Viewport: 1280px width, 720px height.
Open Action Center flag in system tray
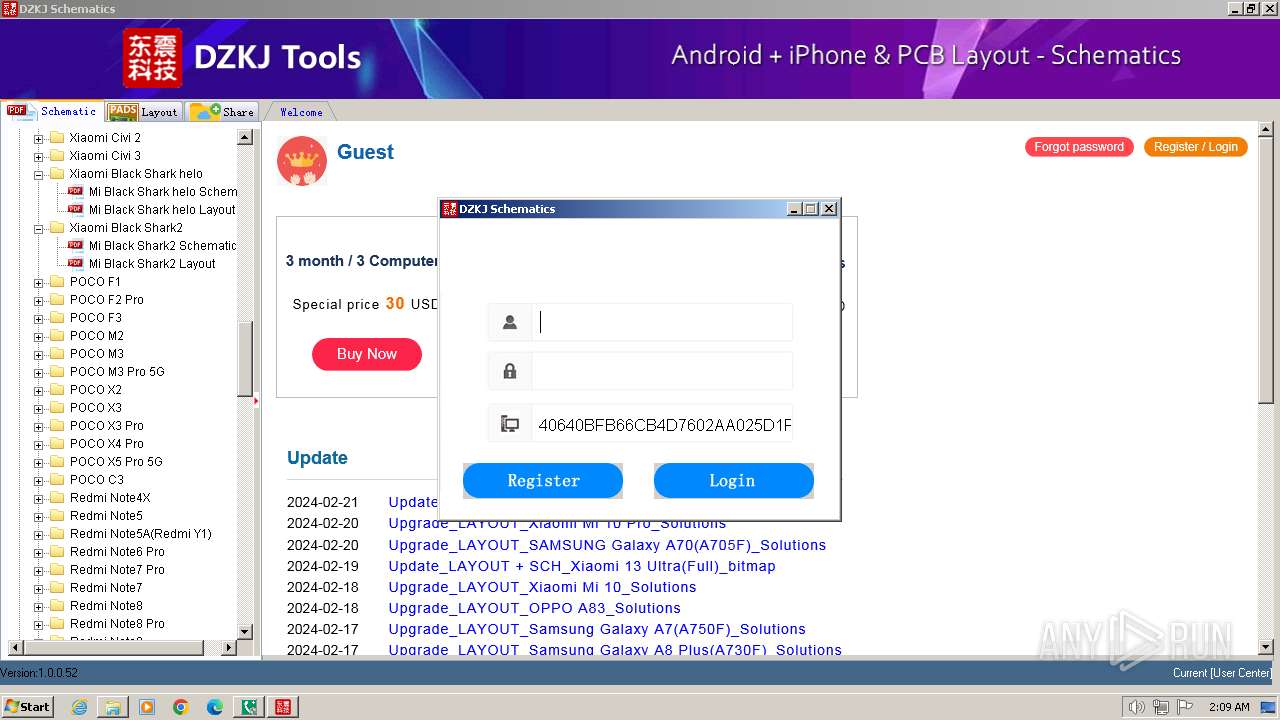pyautogui.click(x=1184, y=707)
